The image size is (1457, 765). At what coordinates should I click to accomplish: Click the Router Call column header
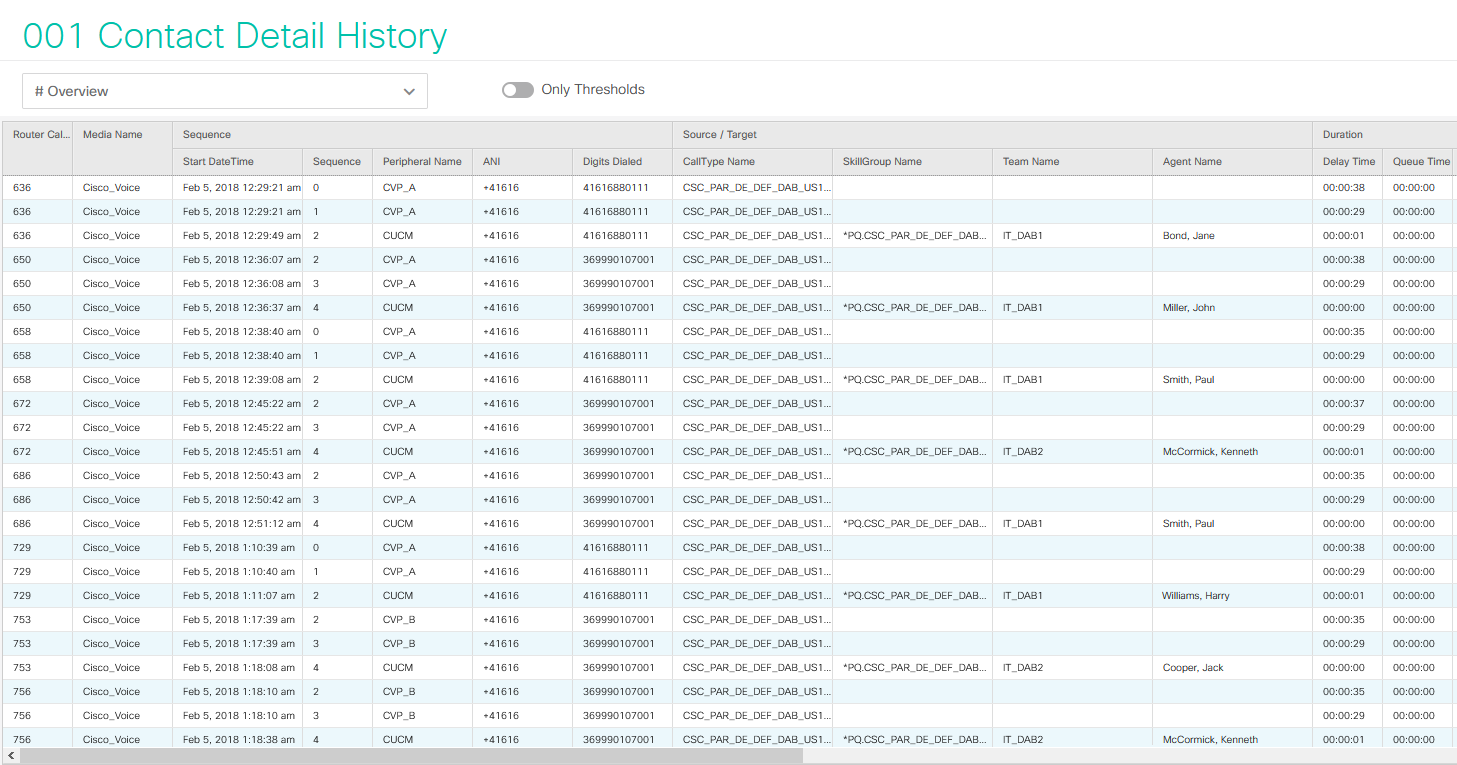point(37,147)
